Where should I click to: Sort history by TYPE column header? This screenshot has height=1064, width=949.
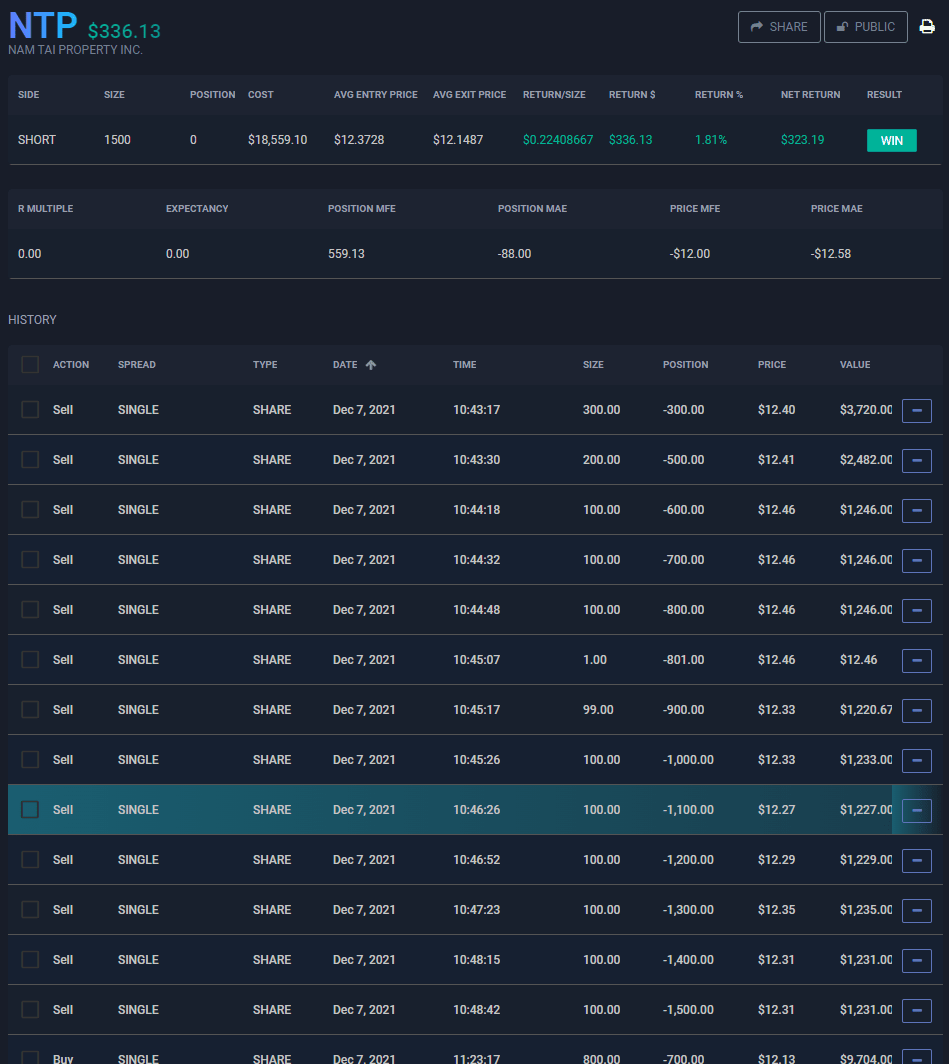click(265, 364)
